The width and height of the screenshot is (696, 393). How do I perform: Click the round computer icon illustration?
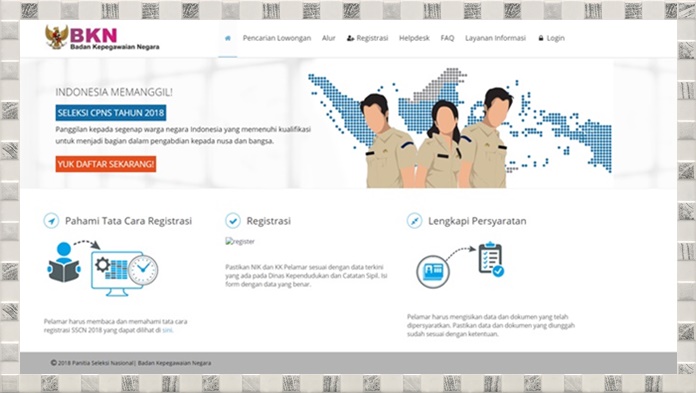pyautogui.click(x=433, y=271)
